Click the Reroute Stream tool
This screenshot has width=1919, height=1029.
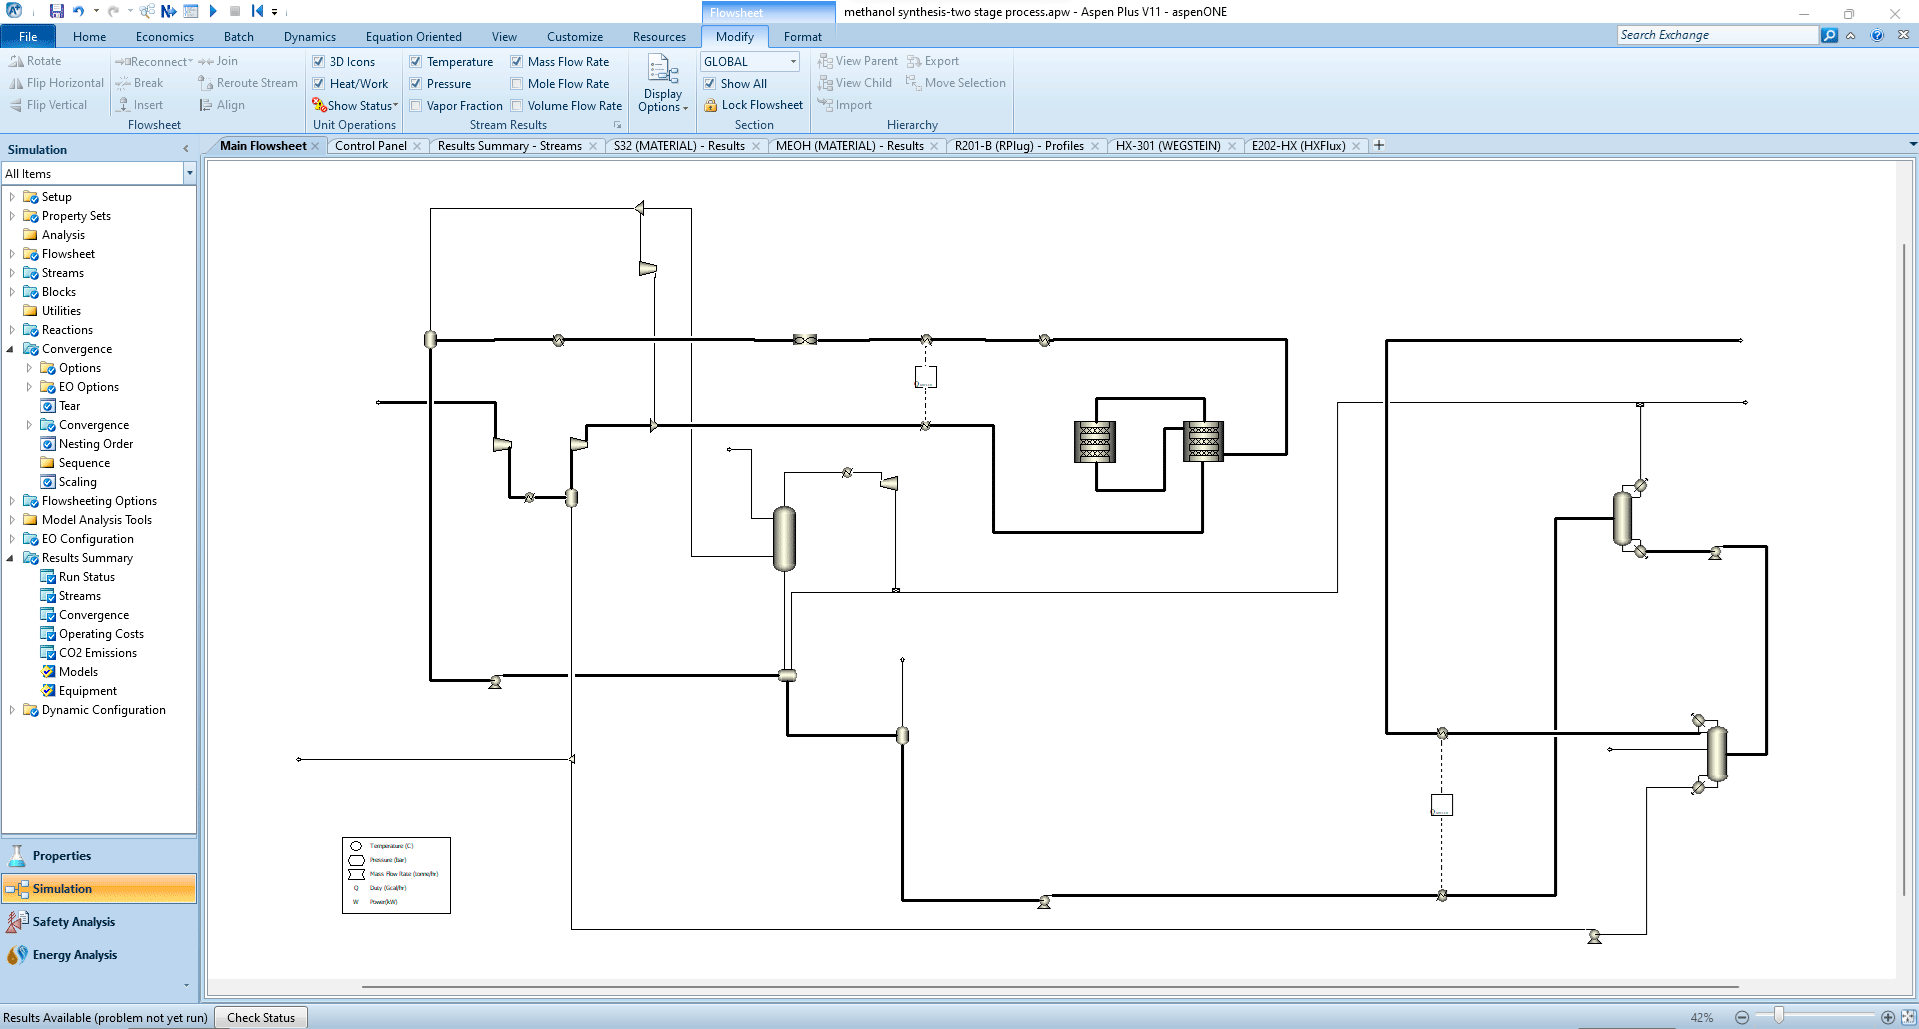(247, 83)
